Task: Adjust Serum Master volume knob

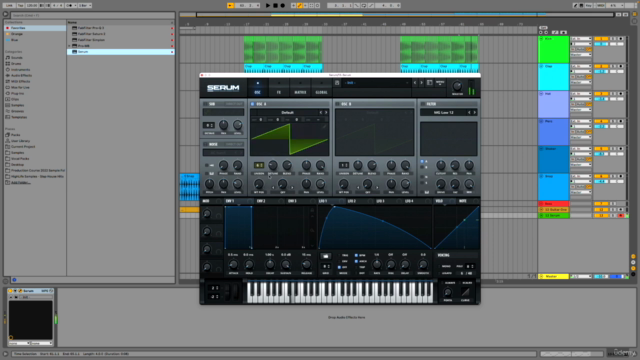Action: (x=457, y=86)
